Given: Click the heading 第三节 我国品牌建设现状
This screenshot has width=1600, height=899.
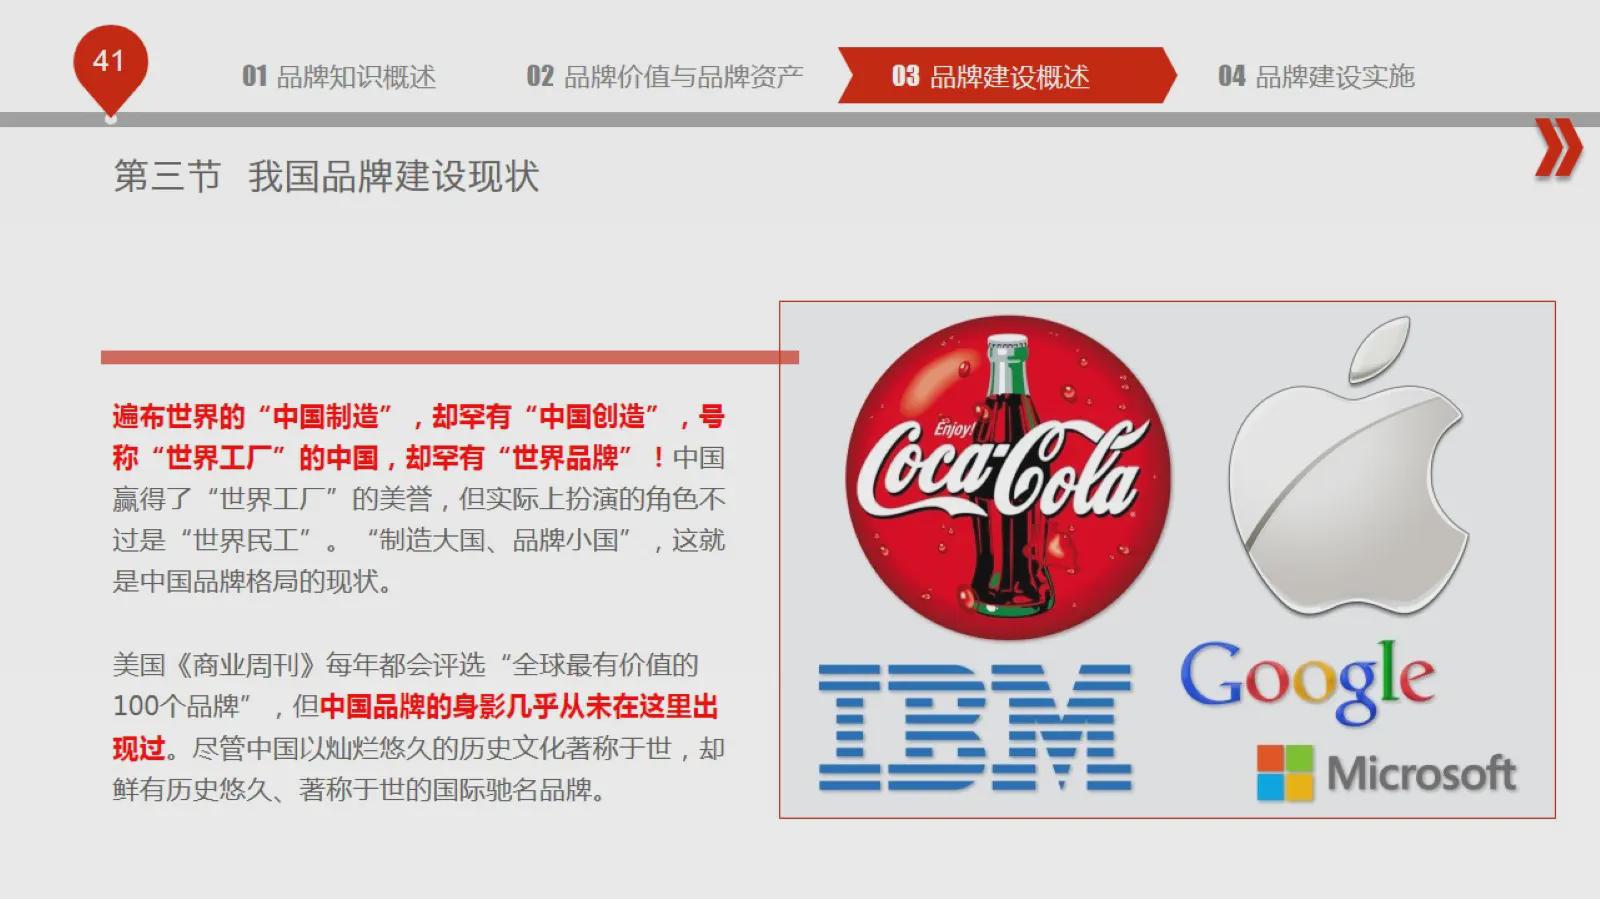Looking at the screenshot, I should click(x=326, y=176).
